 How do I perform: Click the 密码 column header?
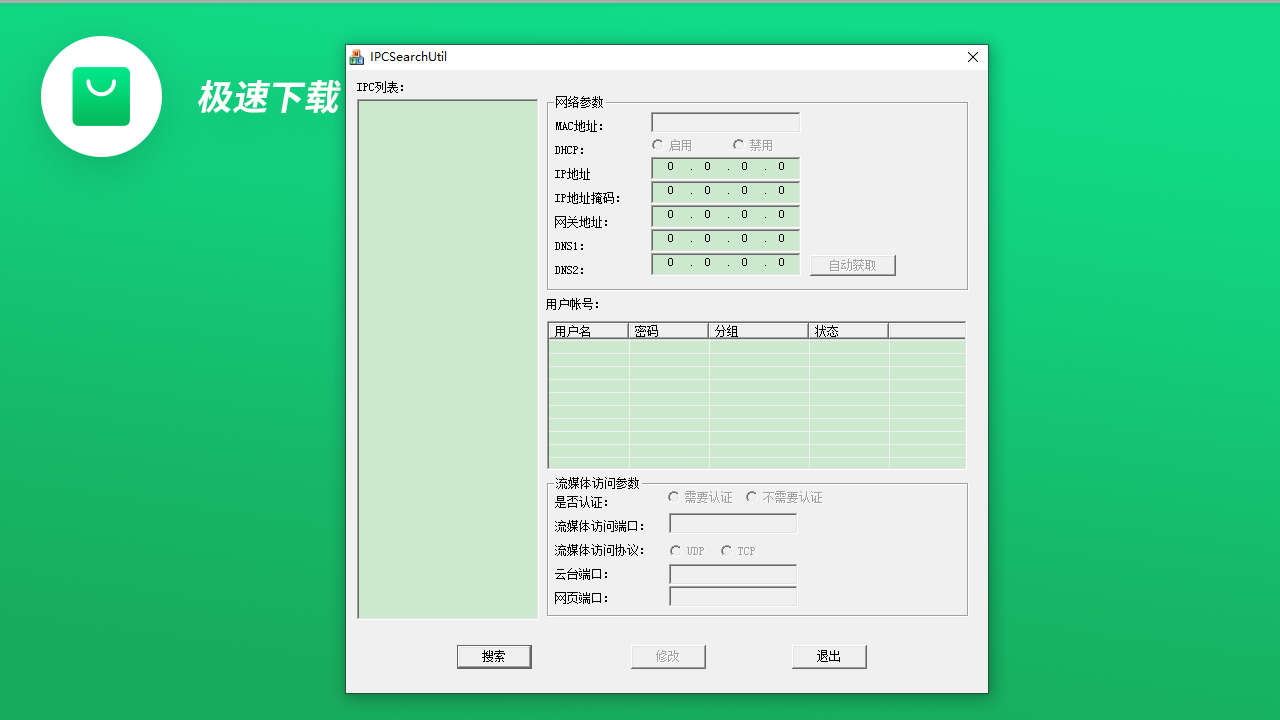(x=668, y=331)
